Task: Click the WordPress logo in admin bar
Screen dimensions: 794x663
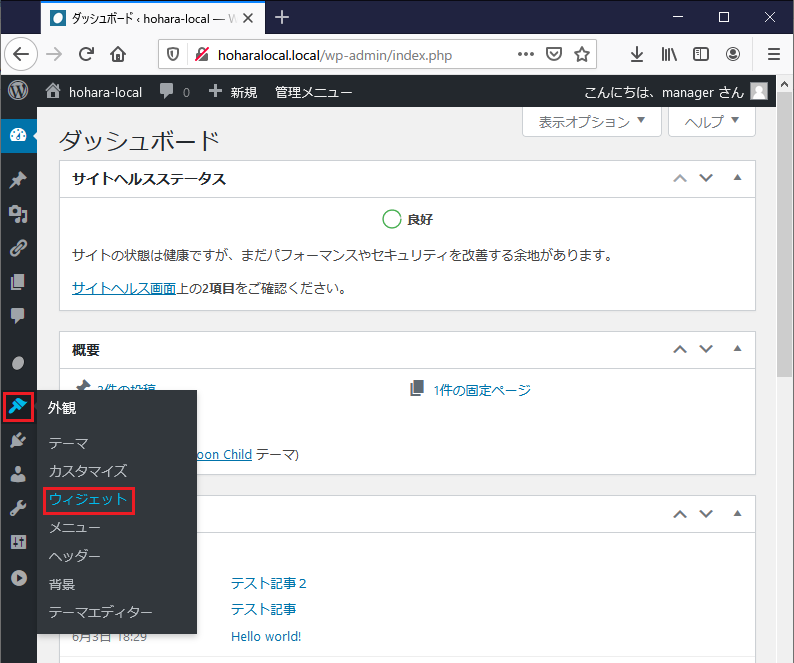Action: point(18,91)
